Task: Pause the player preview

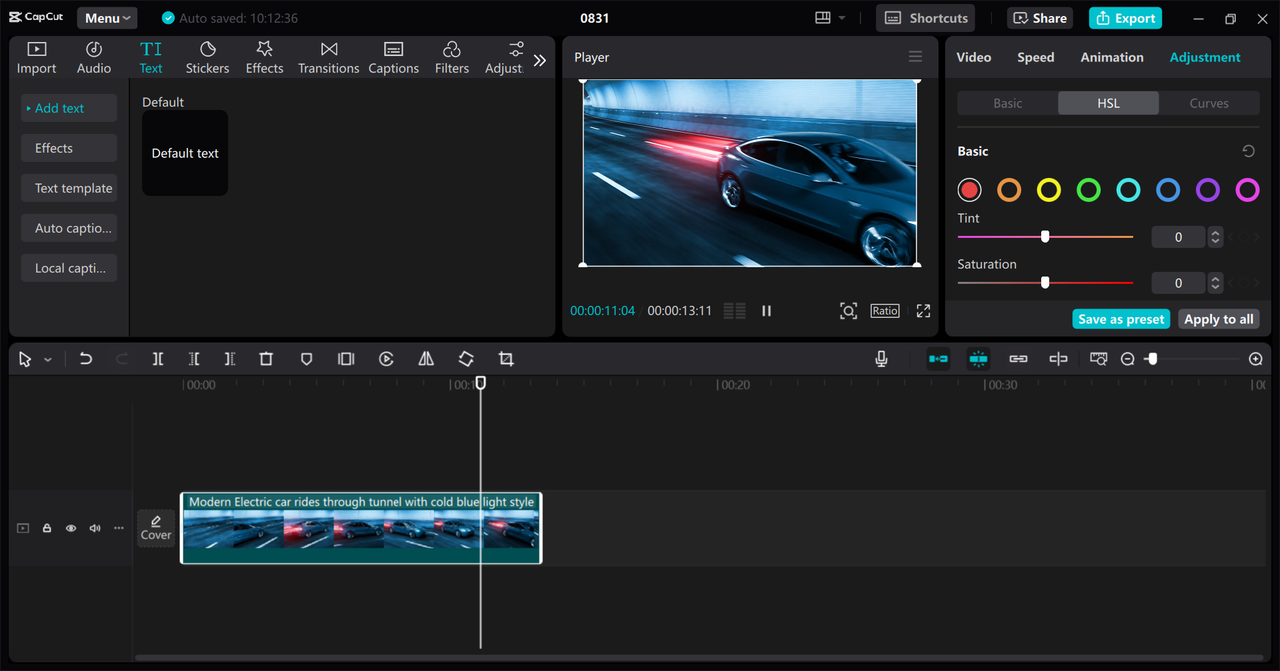Action: click(767, 311)
